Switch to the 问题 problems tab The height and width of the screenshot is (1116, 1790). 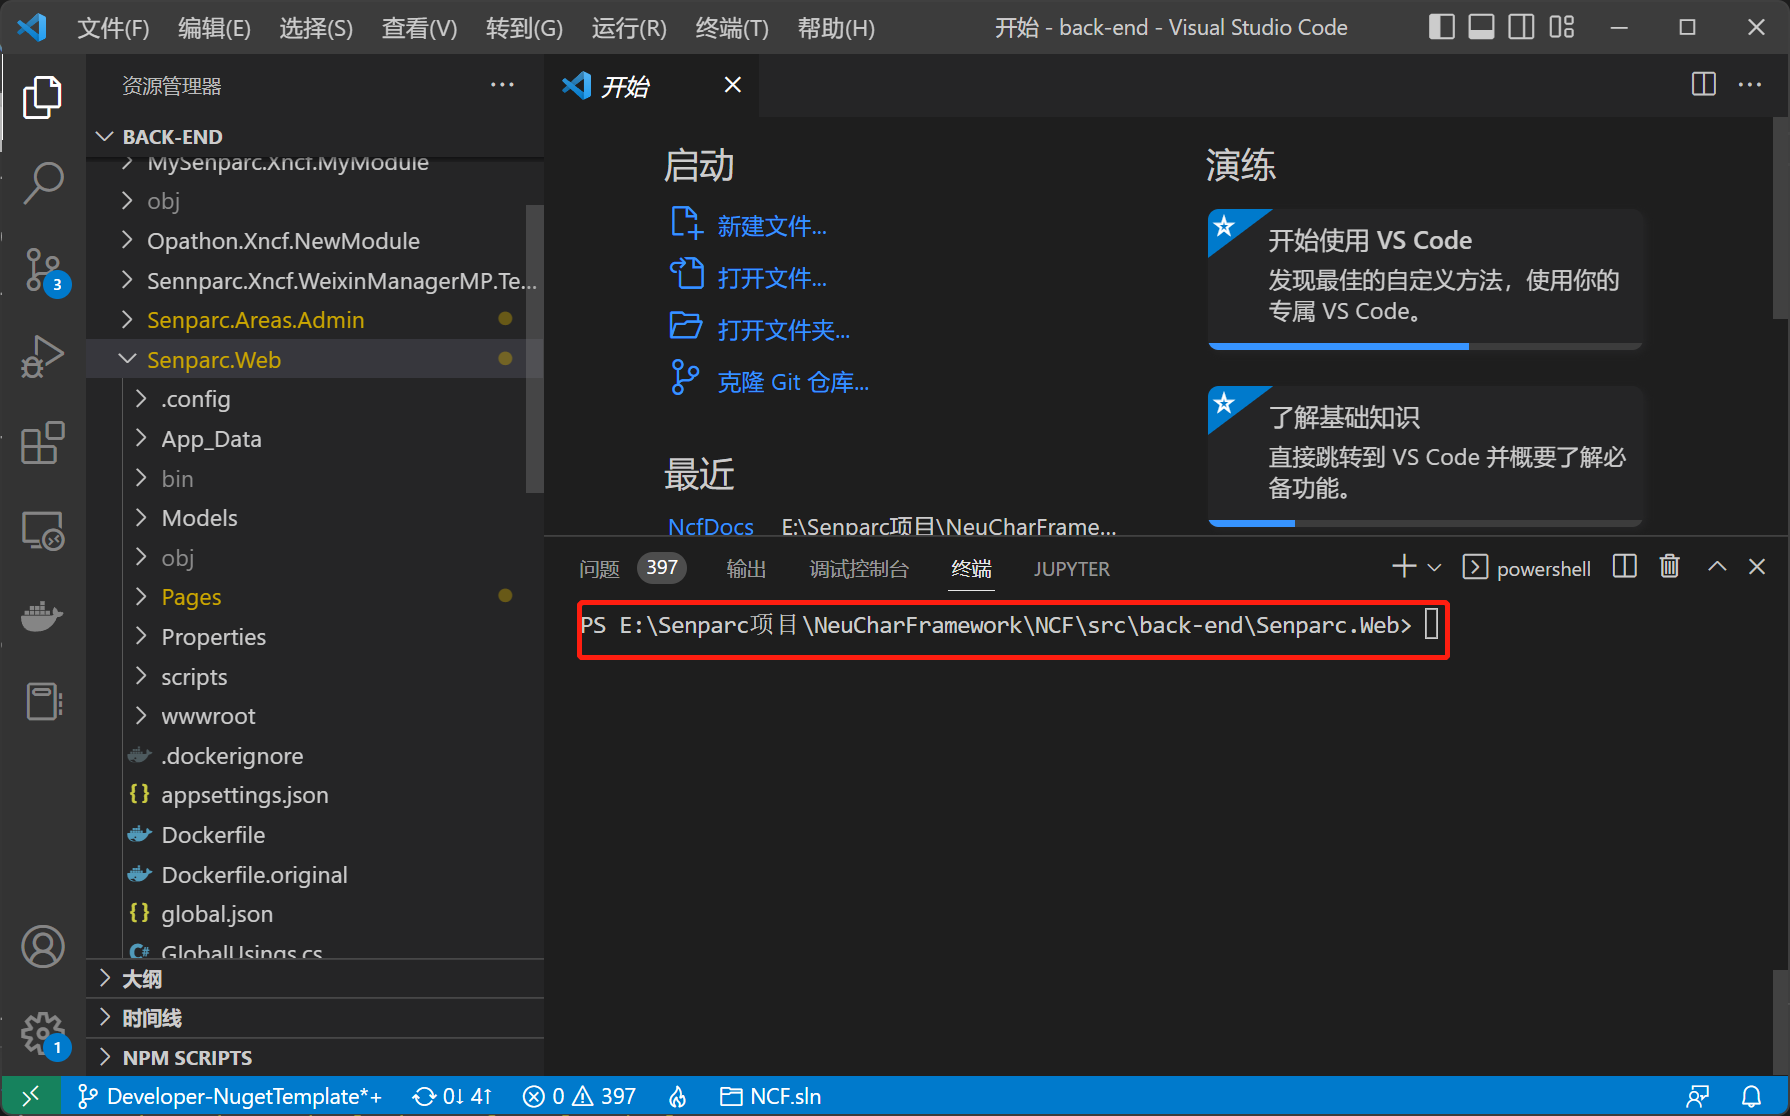(x=599, y=569)
